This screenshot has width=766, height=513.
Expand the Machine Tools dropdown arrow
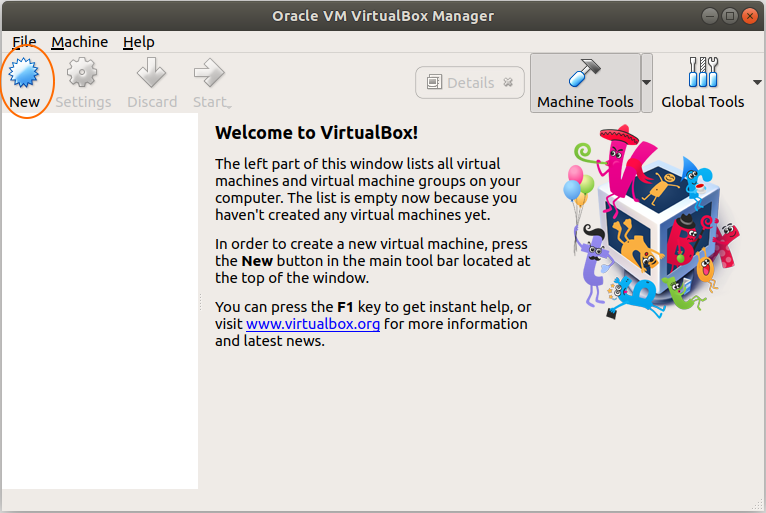(x=646, y=83)
